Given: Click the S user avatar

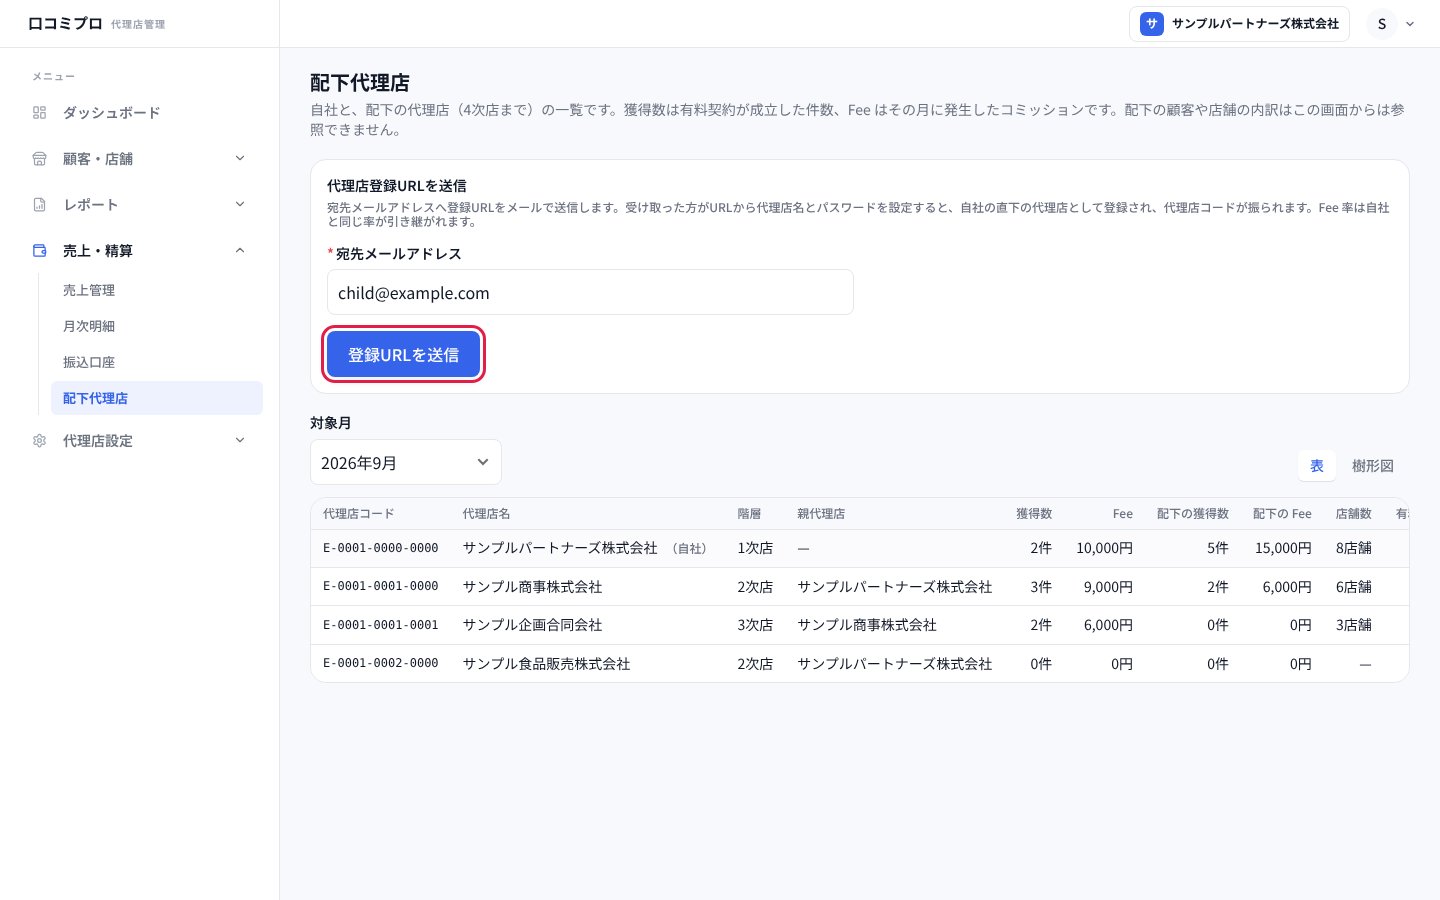Looking at the screenshot, I should (1382, 24).
